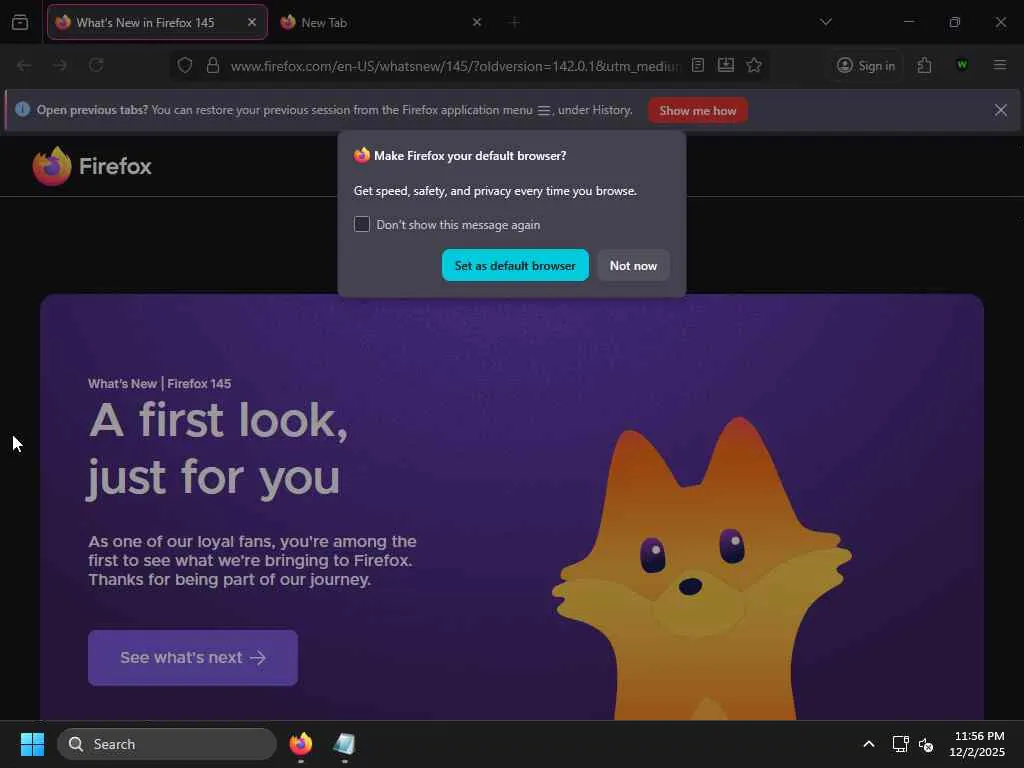Select the What's New in Firefox 145 tab
This screenshot has width=1024, height=768.
(x=157, y=22)
